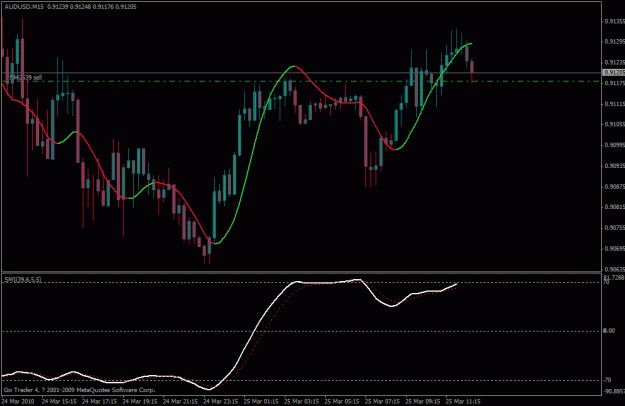Click the 0.90935 price axis label
625x406 pixels.
pos(614,165)
